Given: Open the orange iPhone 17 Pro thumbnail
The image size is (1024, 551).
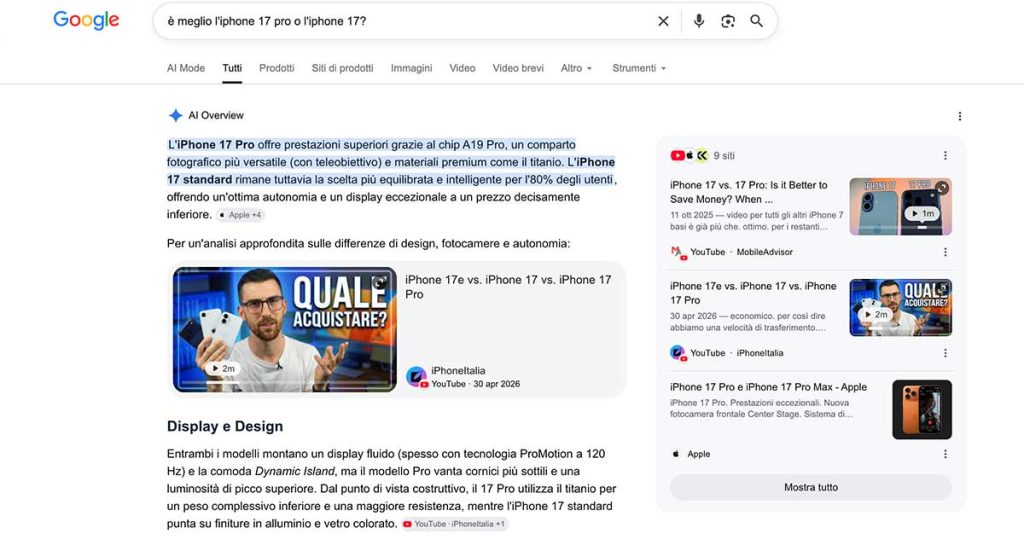Looking at the screenshot, I should [922, 409].
